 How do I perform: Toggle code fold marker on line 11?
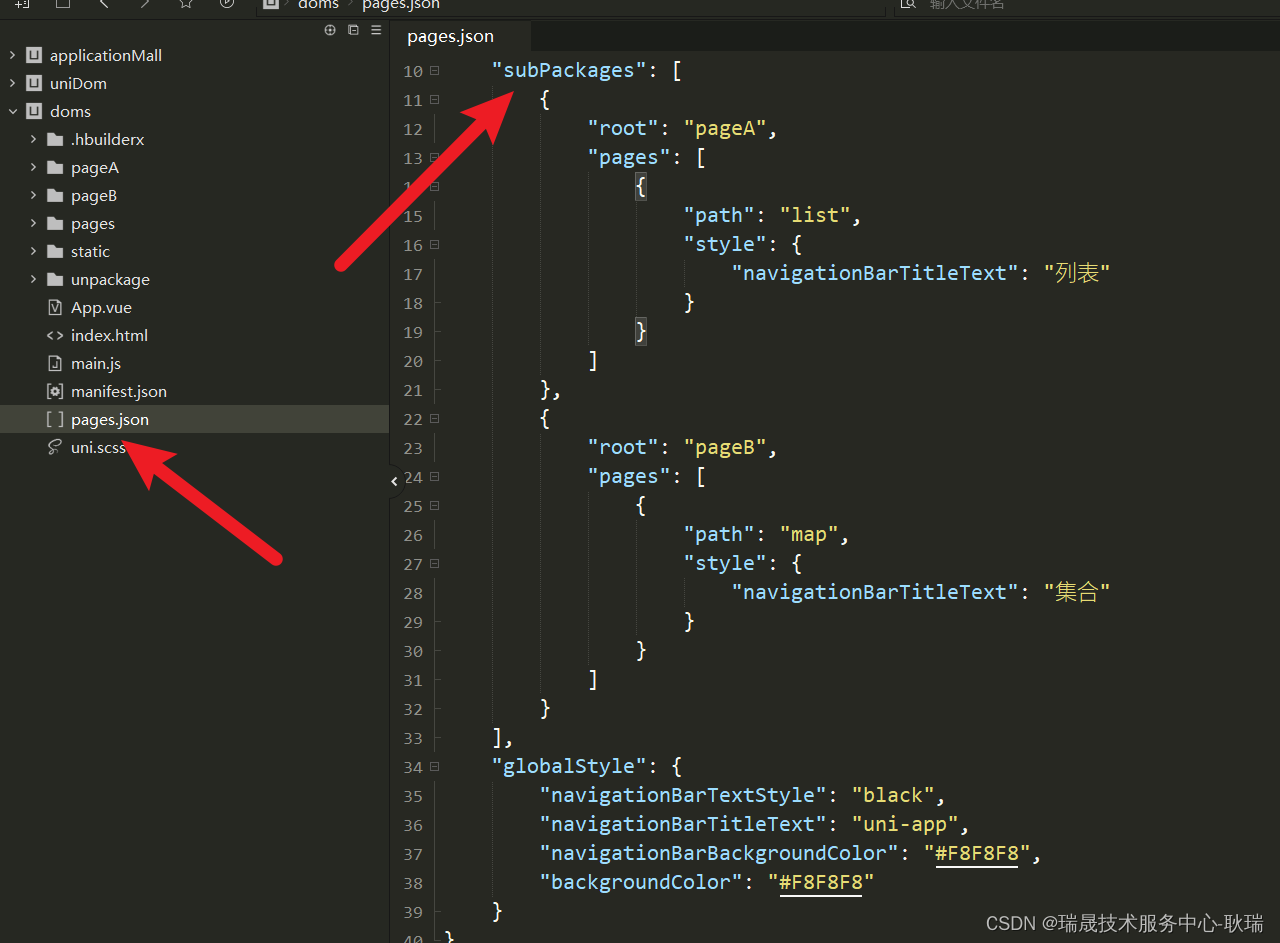tap(434, 100)
